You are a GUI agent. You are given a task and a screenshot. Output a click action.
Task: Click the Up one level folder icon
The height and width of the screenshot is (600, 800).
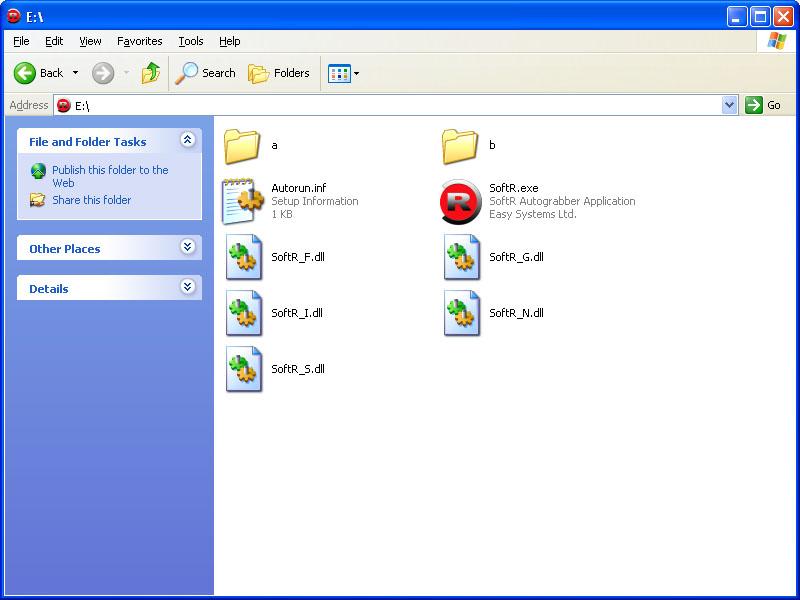tap(151, 73)
